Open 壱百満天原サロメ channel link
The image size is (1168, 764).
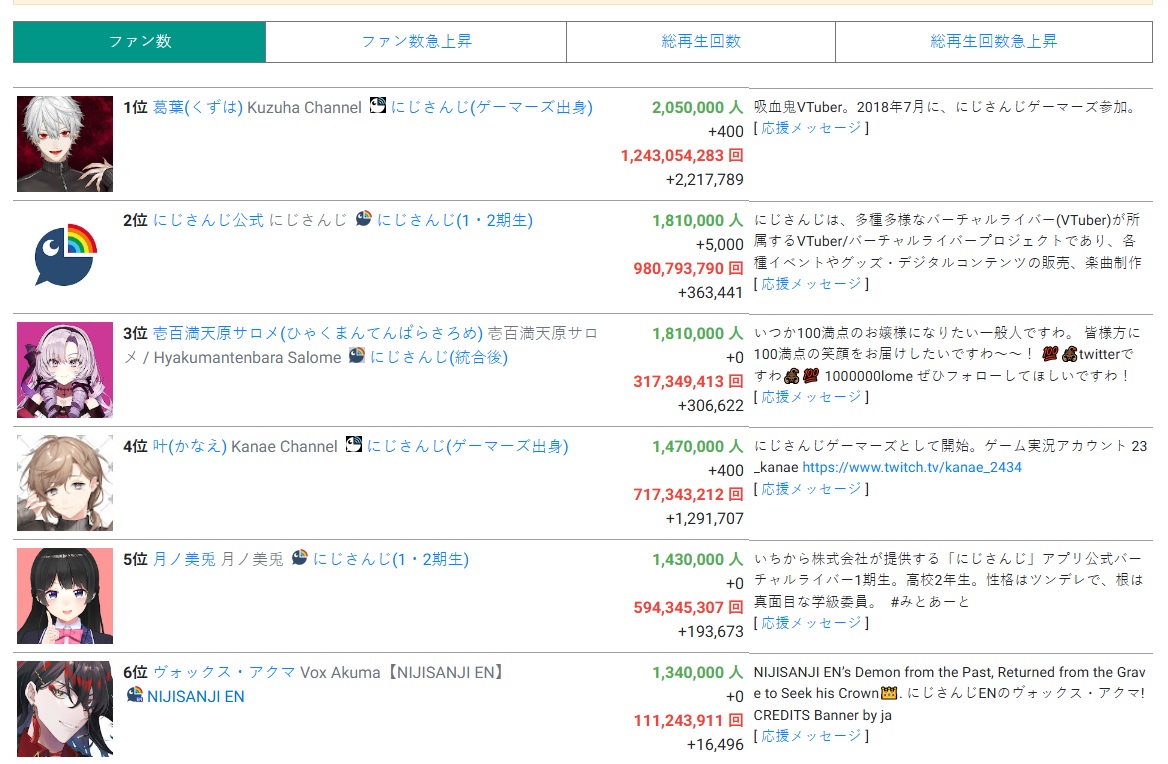click(318, 334)
